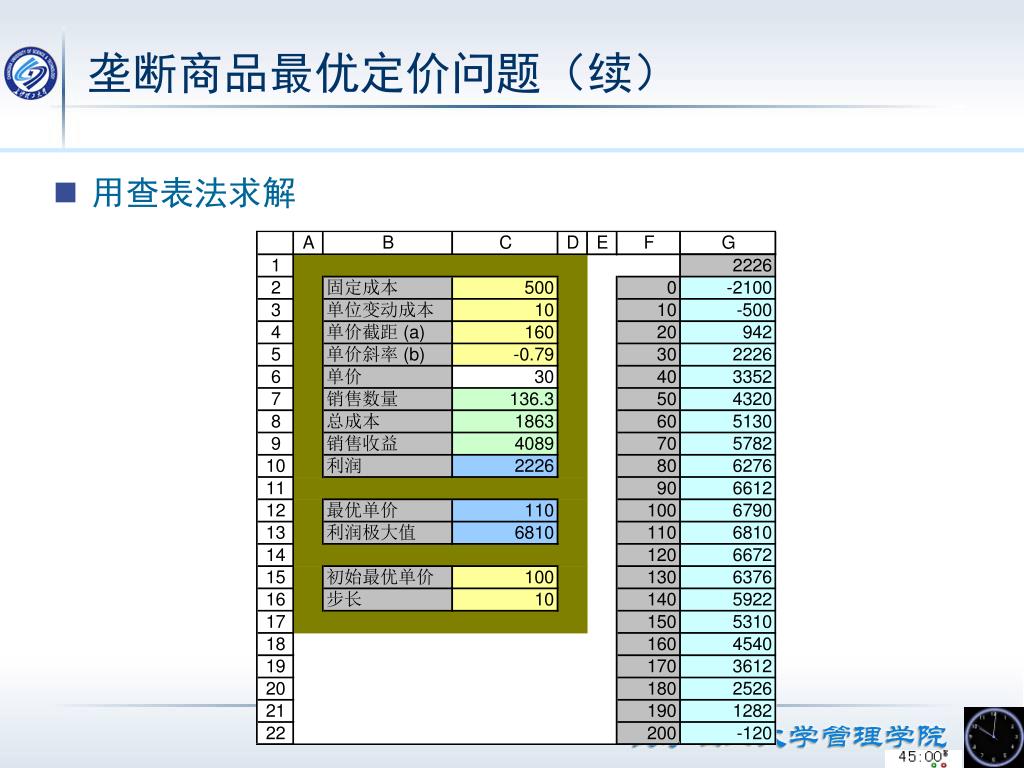Click the 单价斜率 (b) label cell
This screenshot has width=1024, height=768.
(x=387, y=354)
